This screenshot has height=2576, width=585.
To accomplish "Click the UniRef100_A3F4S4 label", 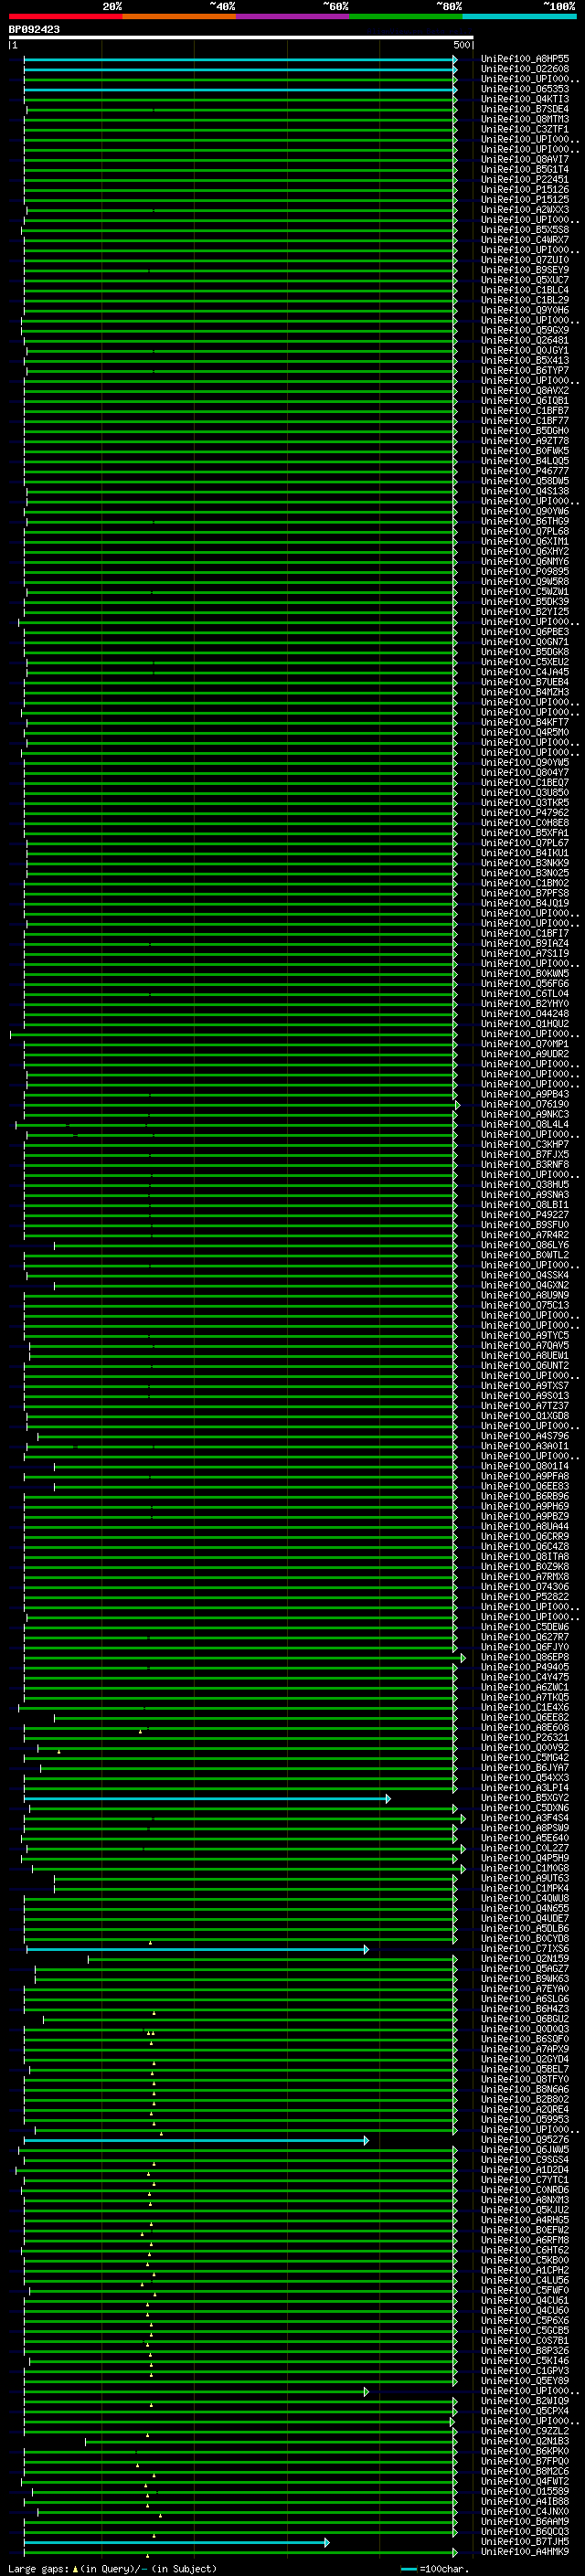I will click(x=525, y=1819).
